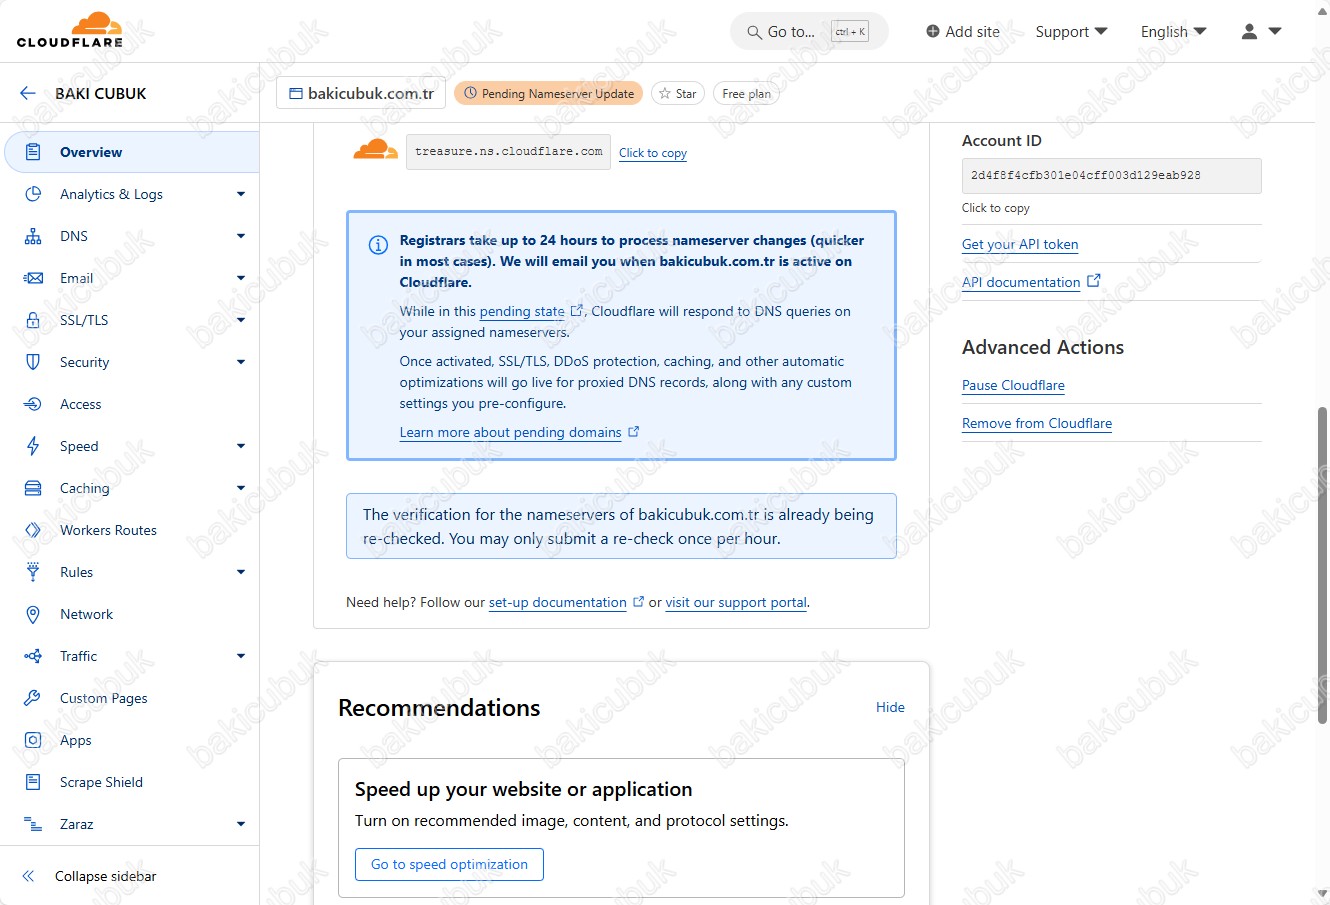1330x905 pixels.
Task: Open the set-up documentation link
Action: click(558, 602)
